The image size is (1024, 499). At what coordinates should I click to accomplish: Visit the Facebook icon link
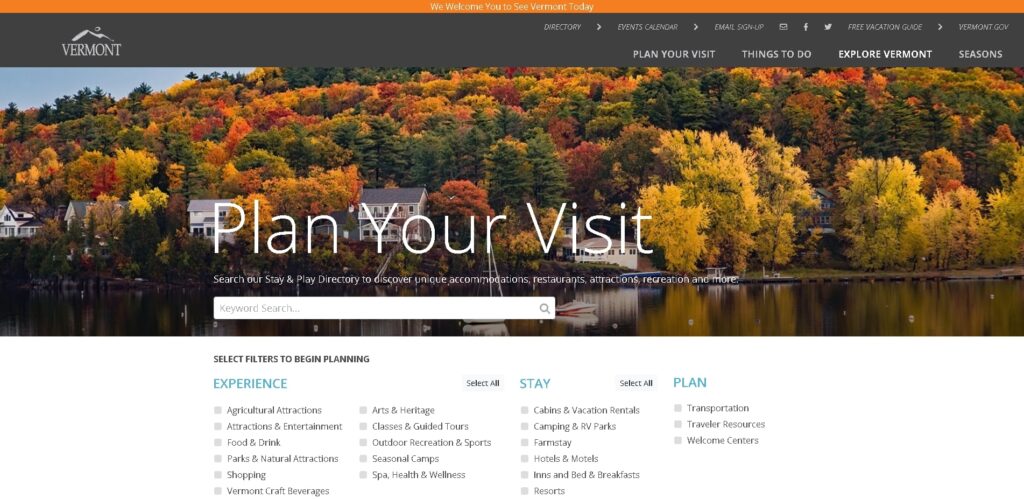point(806,27)
